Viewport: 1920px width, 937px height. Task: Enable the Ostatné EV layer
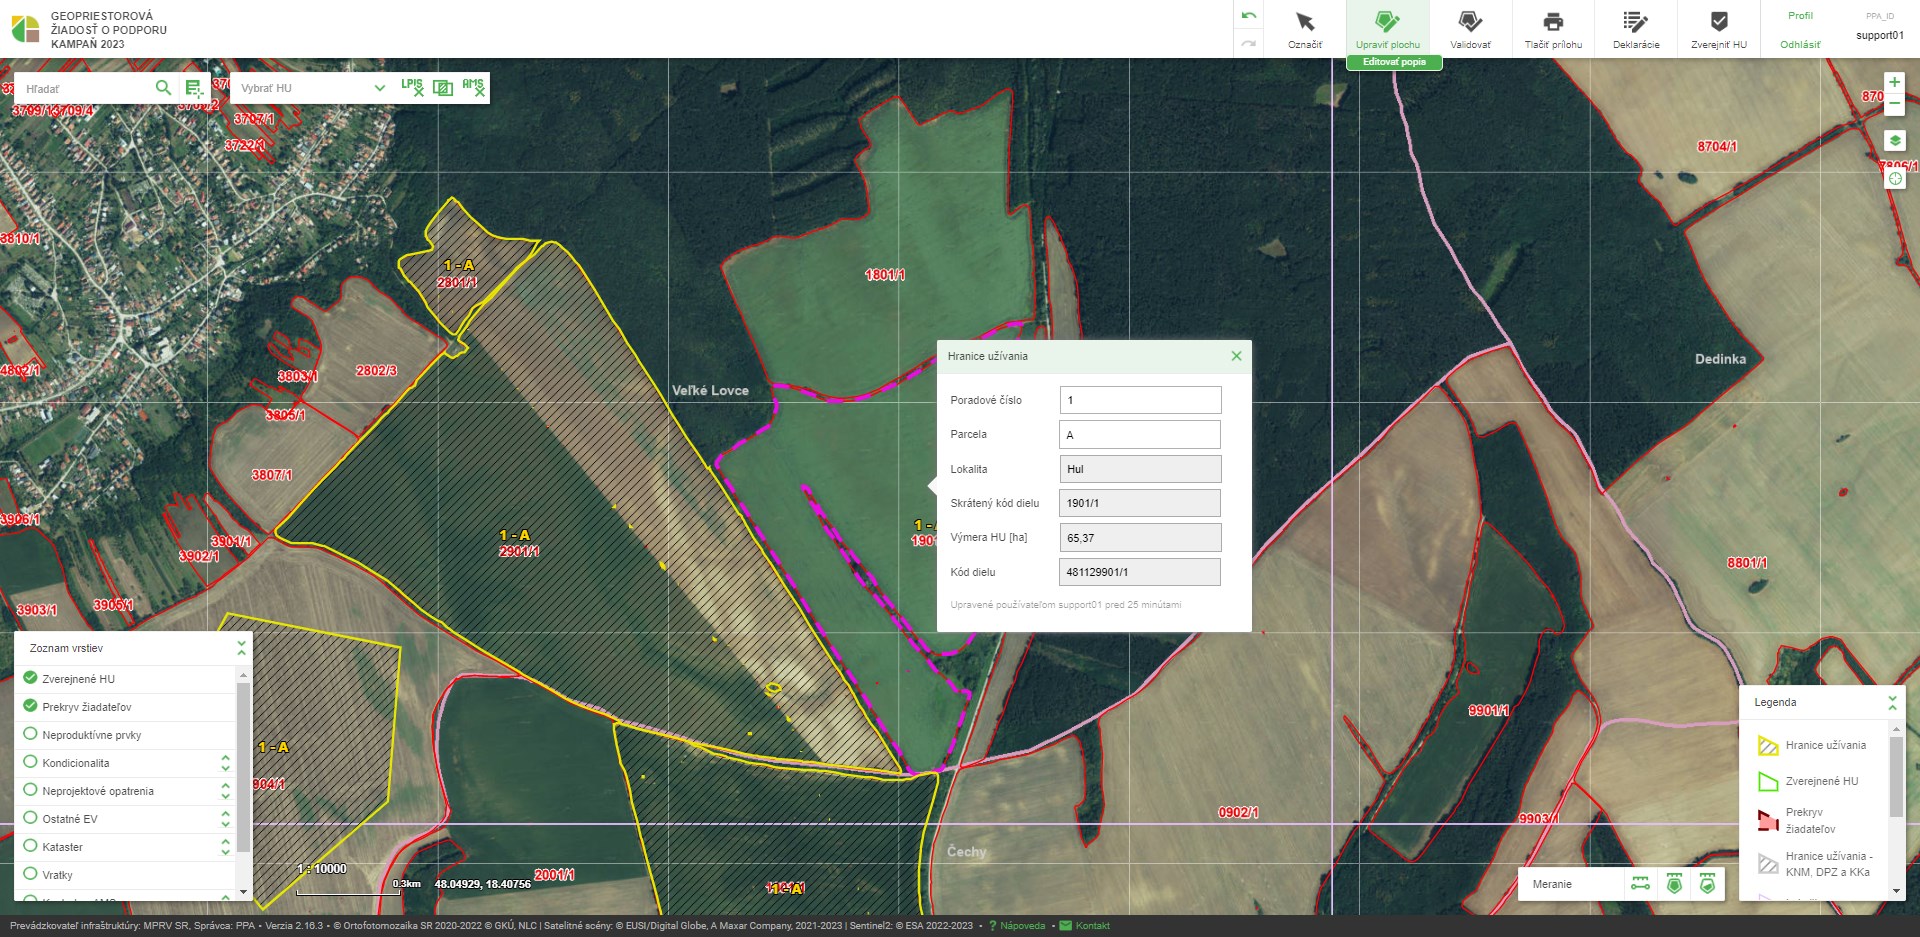coord(30,818)
